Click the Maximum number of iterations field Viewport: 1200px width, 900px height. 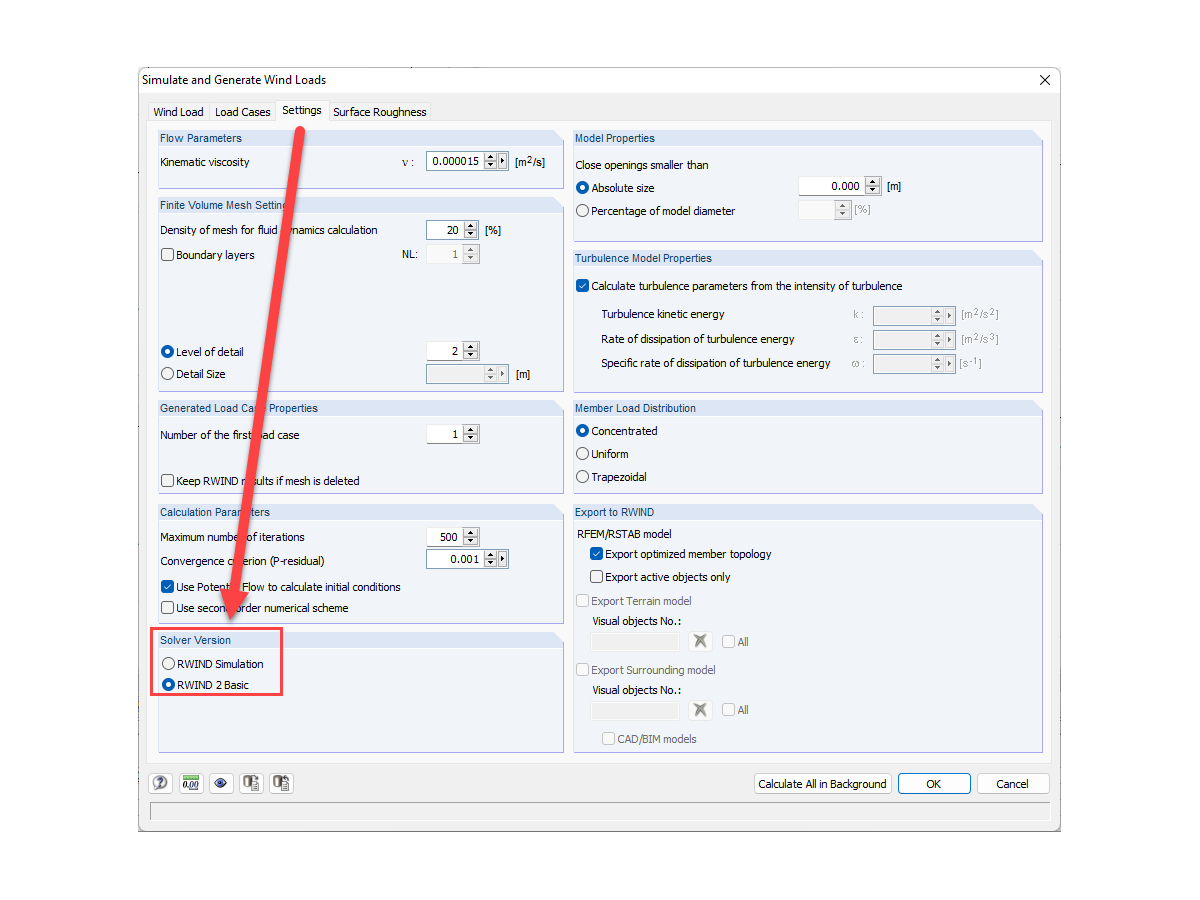(x=445, y=537)
